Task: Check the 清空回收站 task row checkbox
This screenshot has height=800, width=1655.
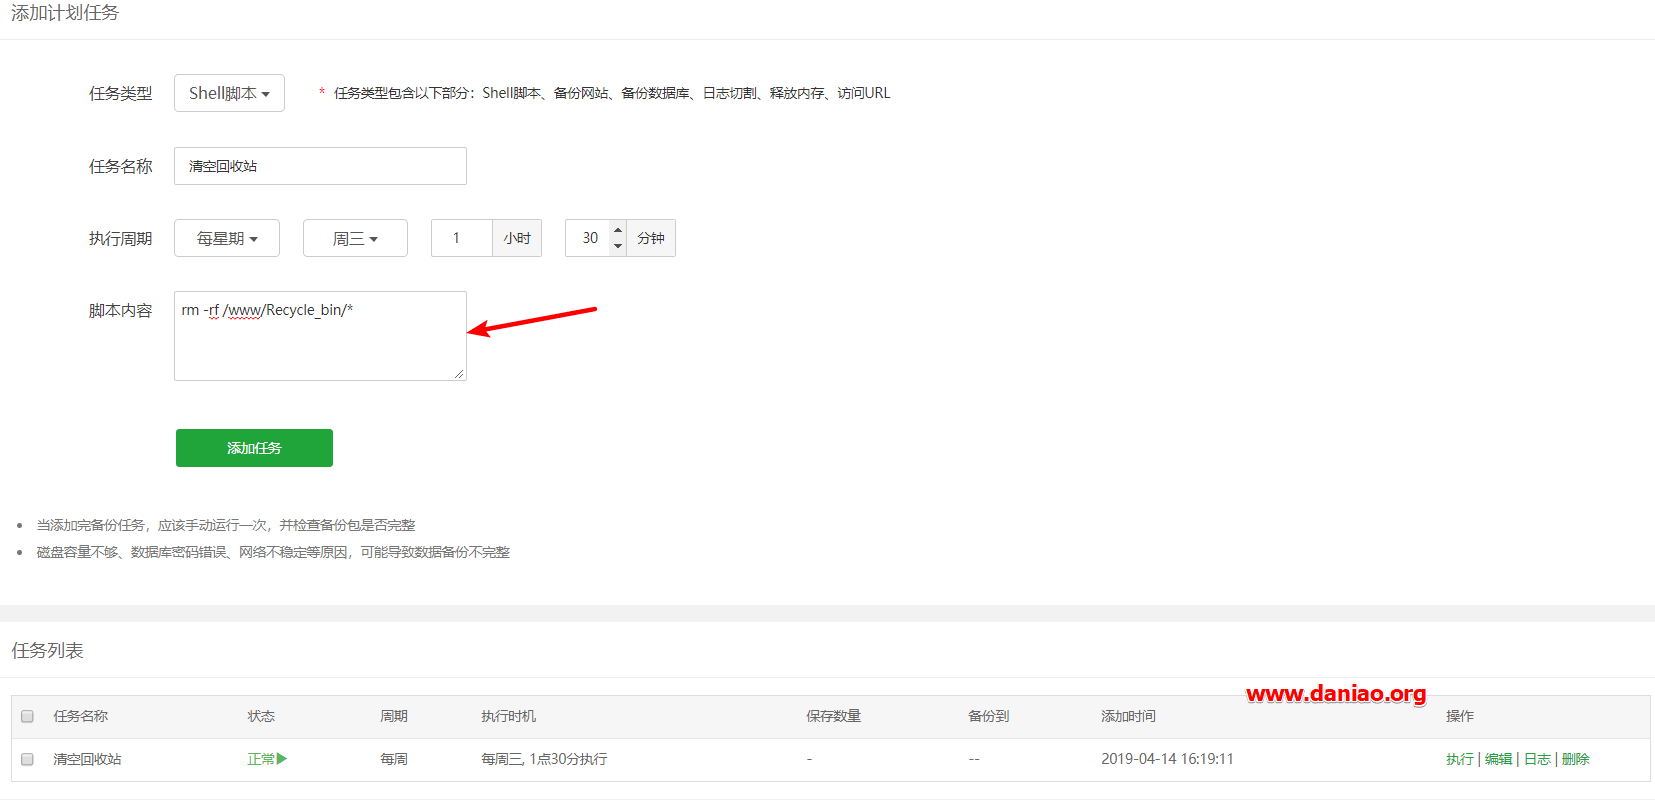Action: coord(28,759)
